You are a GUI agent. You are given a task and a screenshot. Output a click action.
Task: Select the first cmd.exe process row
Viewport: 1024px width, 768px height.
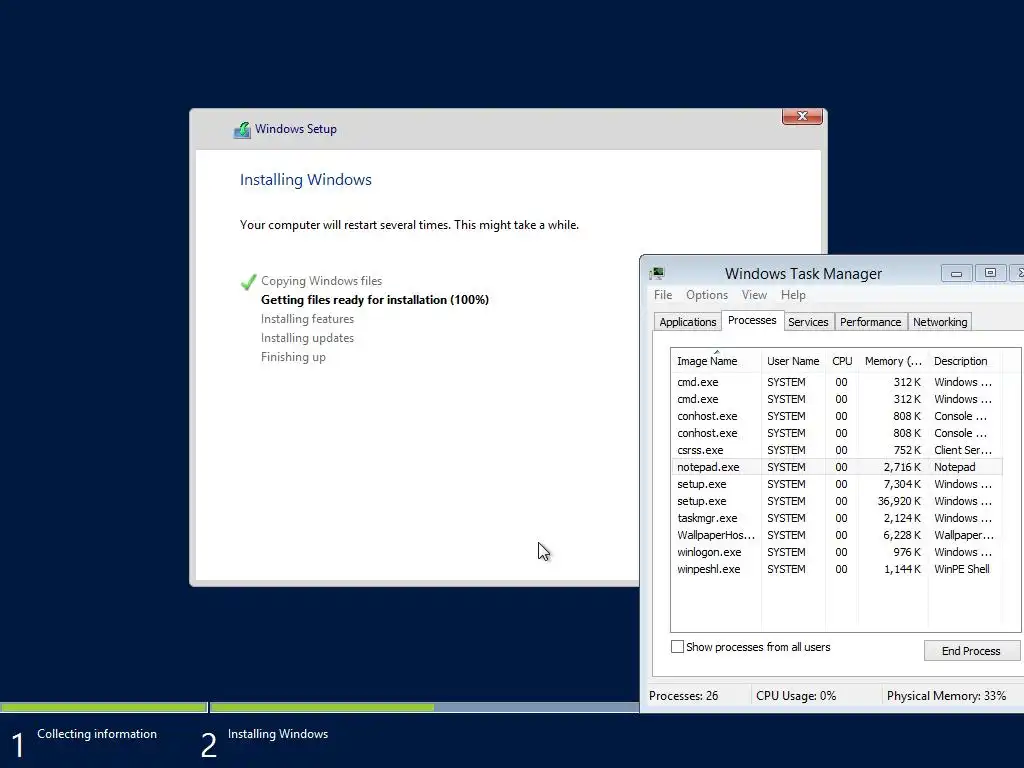836,382
